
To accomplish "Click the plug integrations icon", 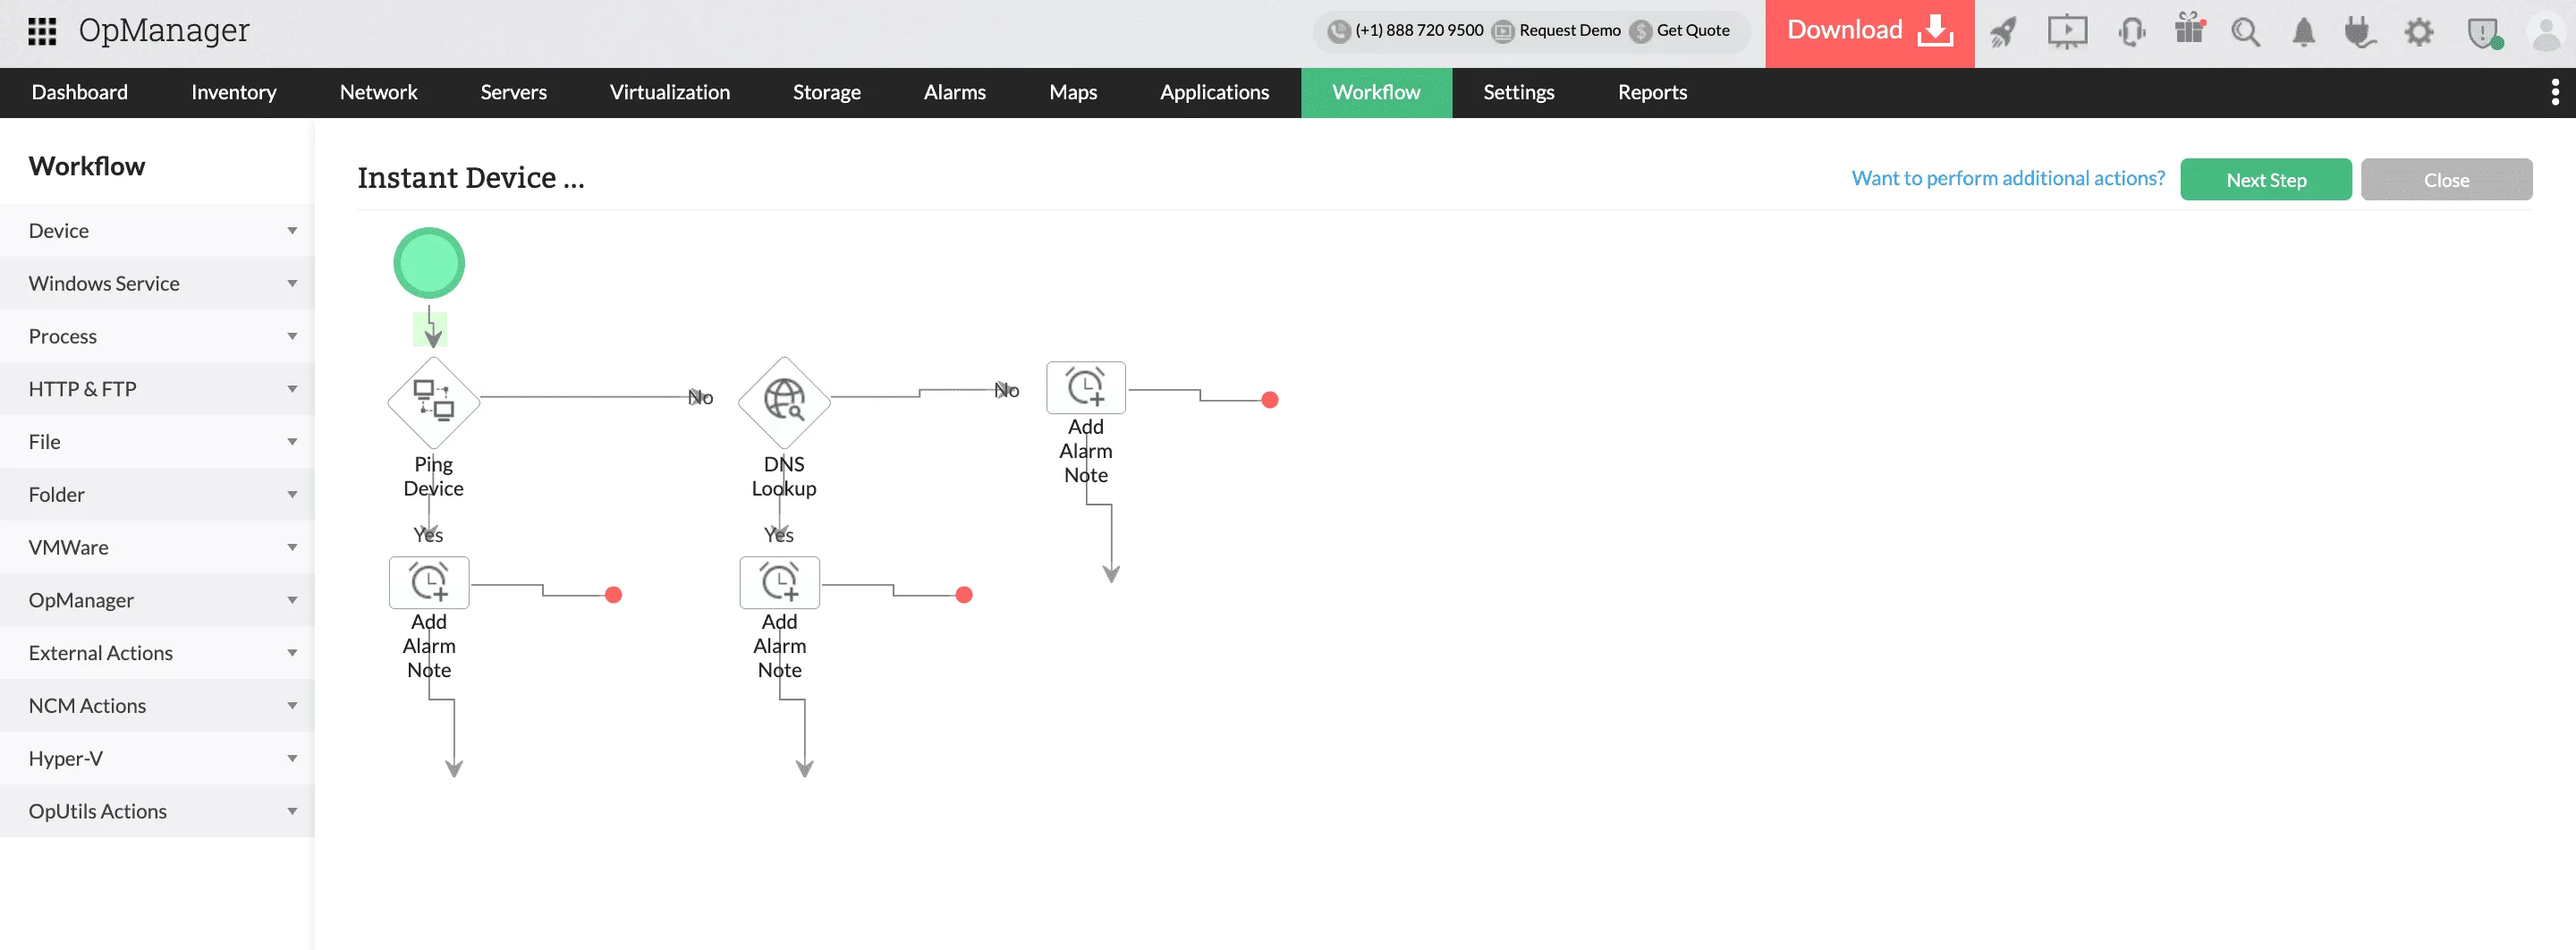I will [x=2360, y=32].
